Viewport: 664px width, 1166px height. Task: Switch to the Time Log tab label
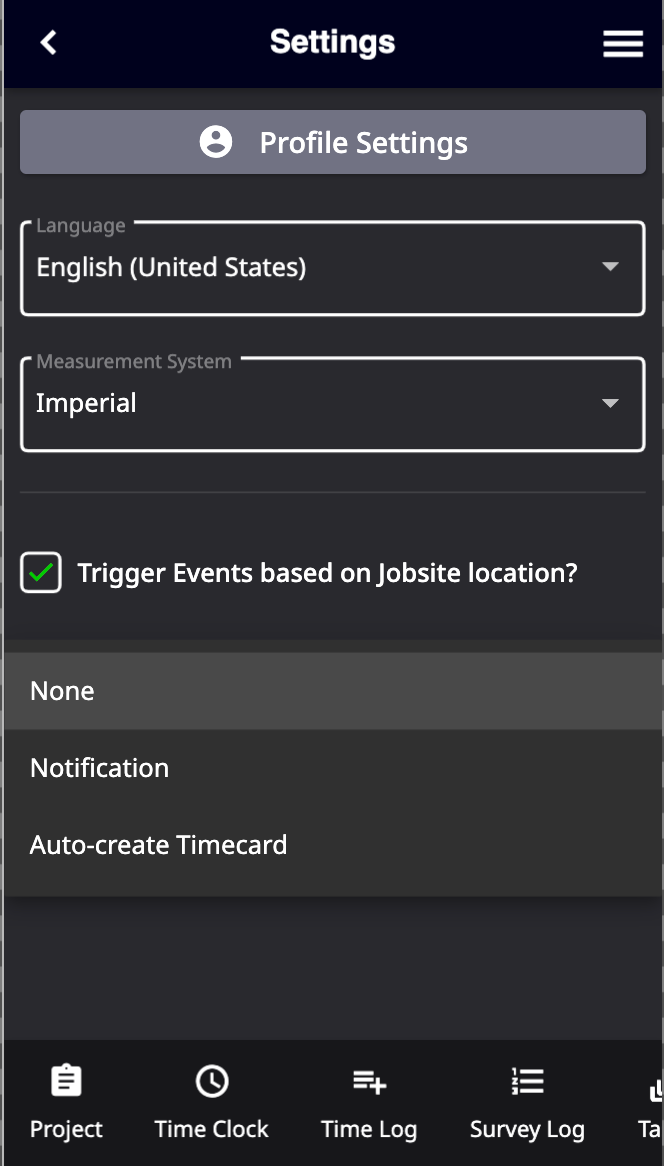pos(369,1129)
